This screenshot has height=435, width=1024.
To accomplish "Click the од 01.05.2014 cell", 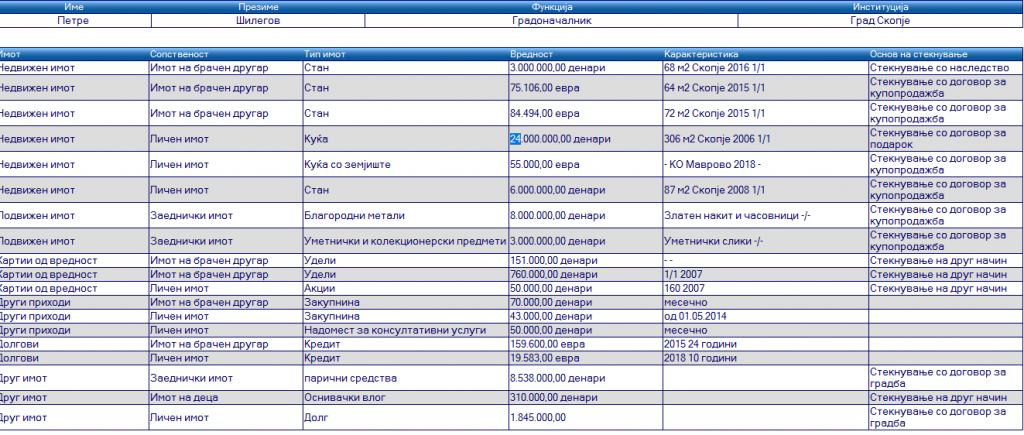I will 765,316.
